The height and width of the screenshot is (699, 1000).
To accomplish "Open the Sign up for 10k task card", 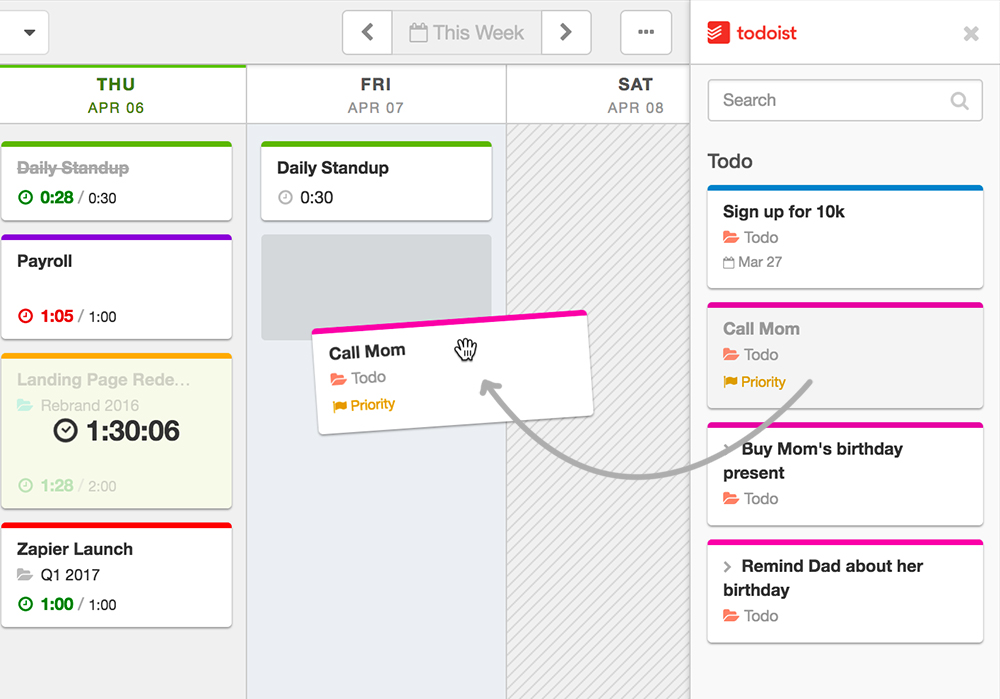I will [x=845, y=236].
